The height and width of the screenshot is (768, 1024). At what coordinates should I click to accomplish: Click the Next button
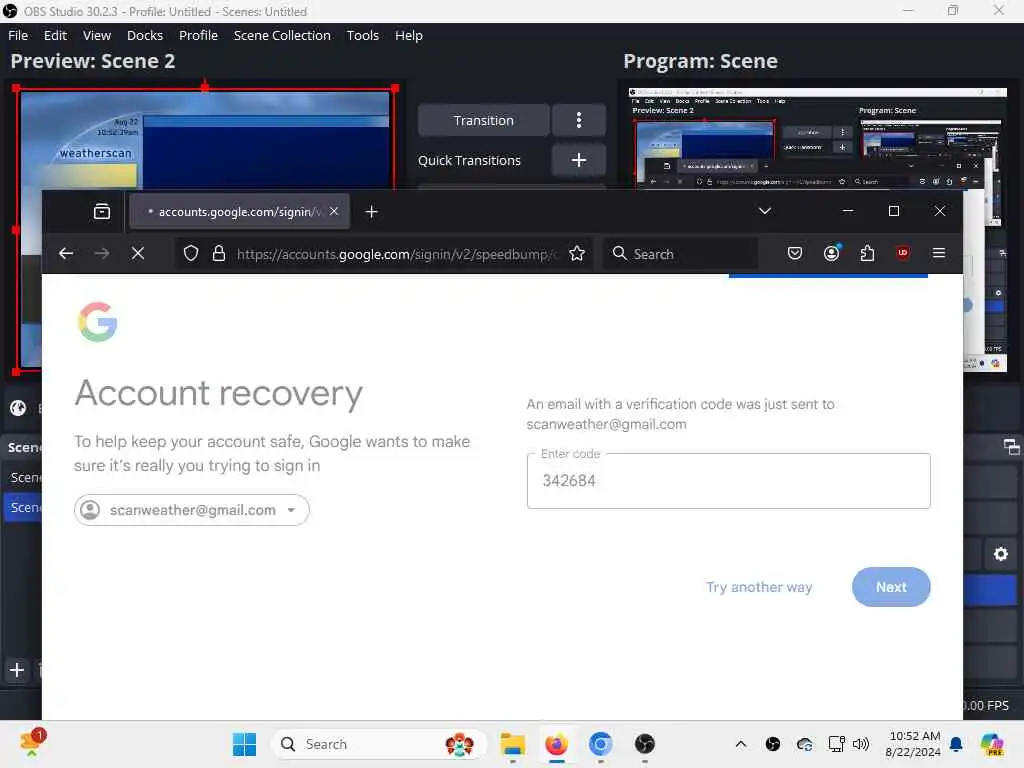click(891, 587)
